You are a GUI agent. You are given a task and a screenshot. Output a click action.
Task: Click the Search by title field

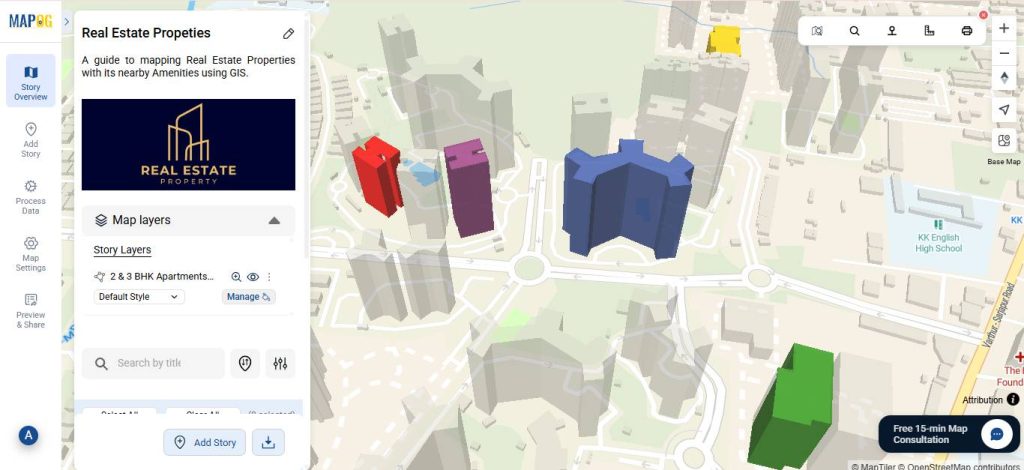(153, 364)
